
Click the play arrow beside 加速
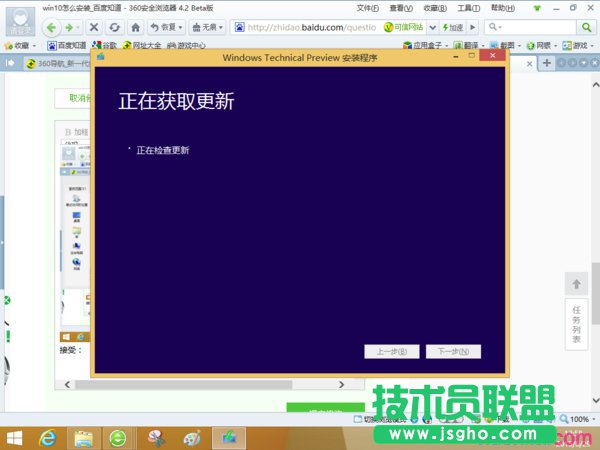pos(473,28)
